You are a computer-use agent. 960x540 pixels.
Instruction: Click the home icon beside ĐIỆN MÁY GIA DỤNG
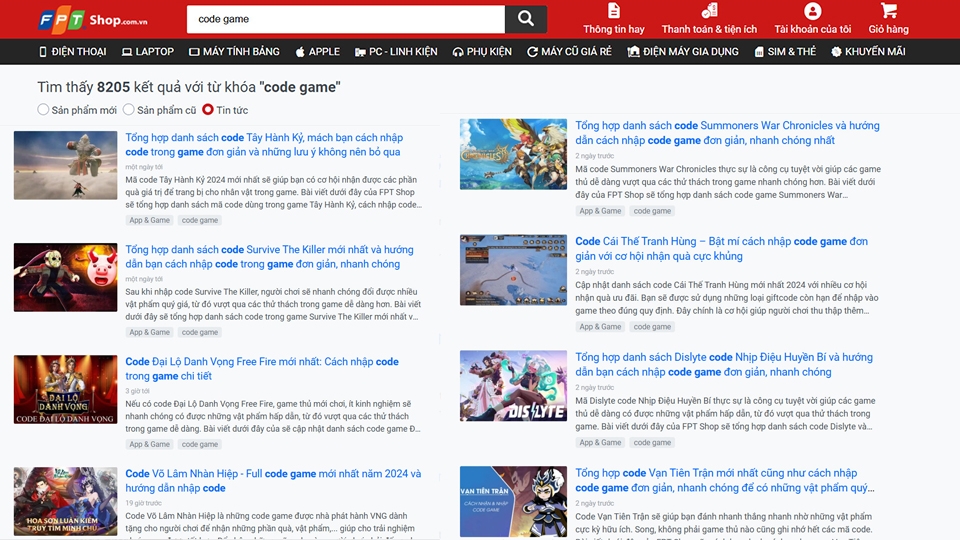pos(633,52)
